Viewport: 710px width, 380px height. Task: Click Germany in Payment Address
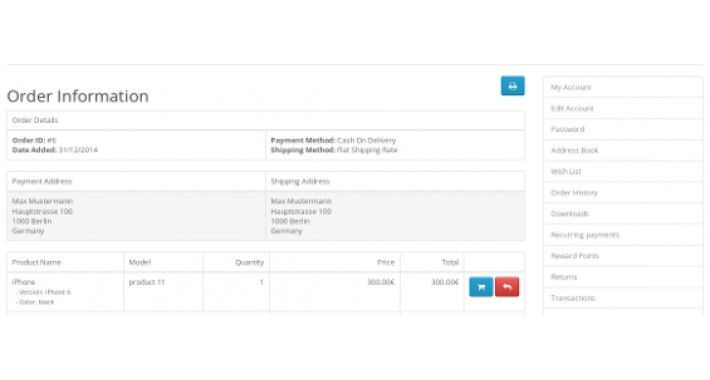(x=28, y=231)
